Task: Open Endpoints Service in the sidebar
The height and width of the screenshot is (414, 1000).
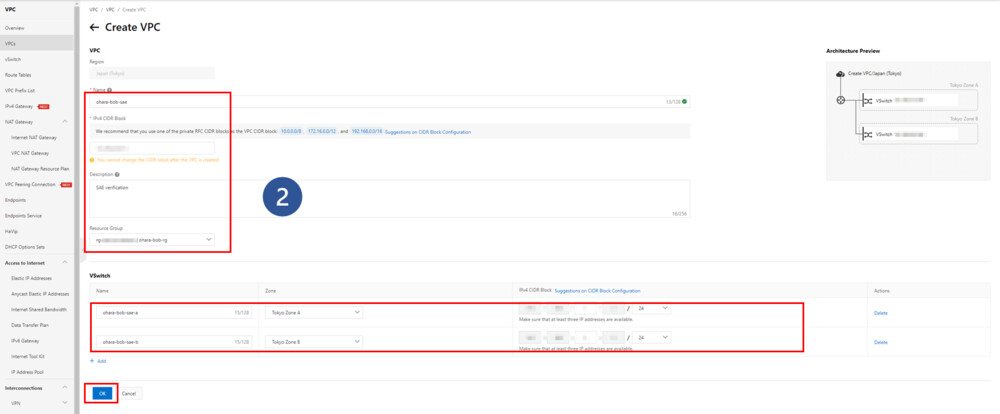Action: point(23,216)
